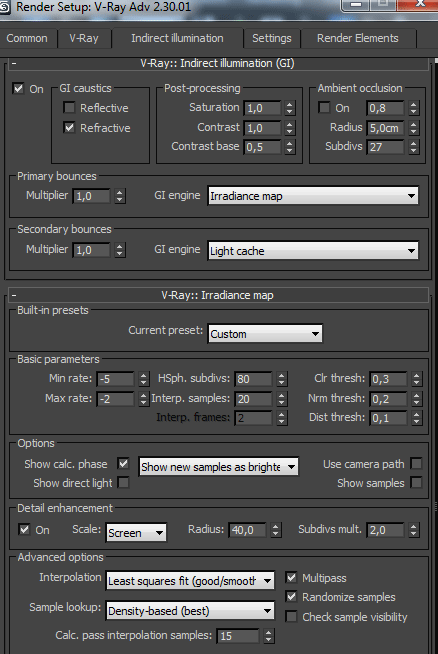Disable the Refractive GI caustics checkbox
Screen dimensions: 438x654
69,127
